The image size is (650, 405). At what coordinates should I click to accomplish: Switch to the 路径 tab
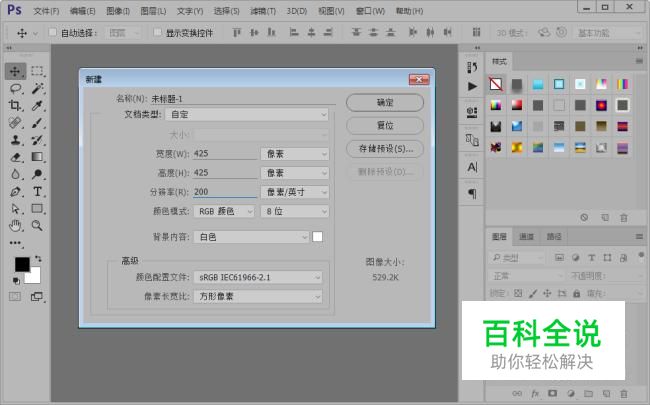click(554, 236)
